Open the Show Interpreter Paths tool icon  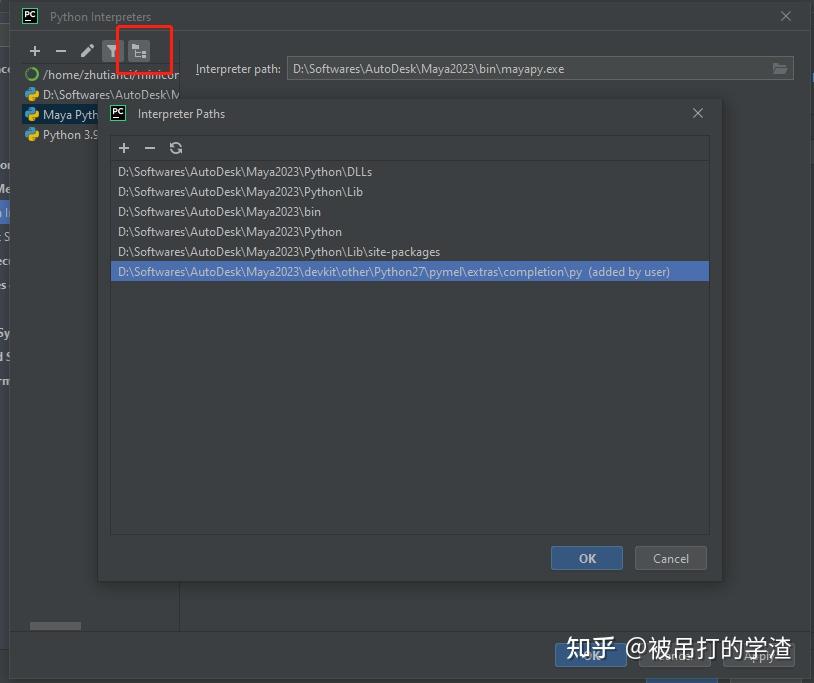click(x=140, y=49)
